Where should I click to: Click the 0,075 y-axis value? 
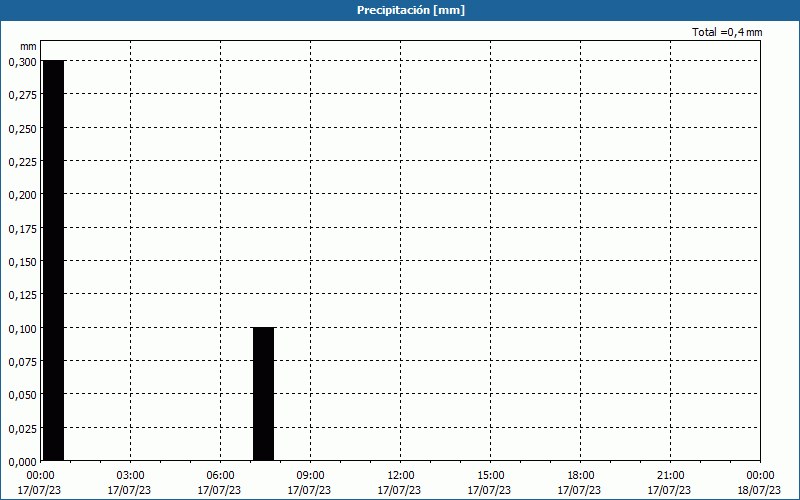pyautogui.click(x=22, y=362)
